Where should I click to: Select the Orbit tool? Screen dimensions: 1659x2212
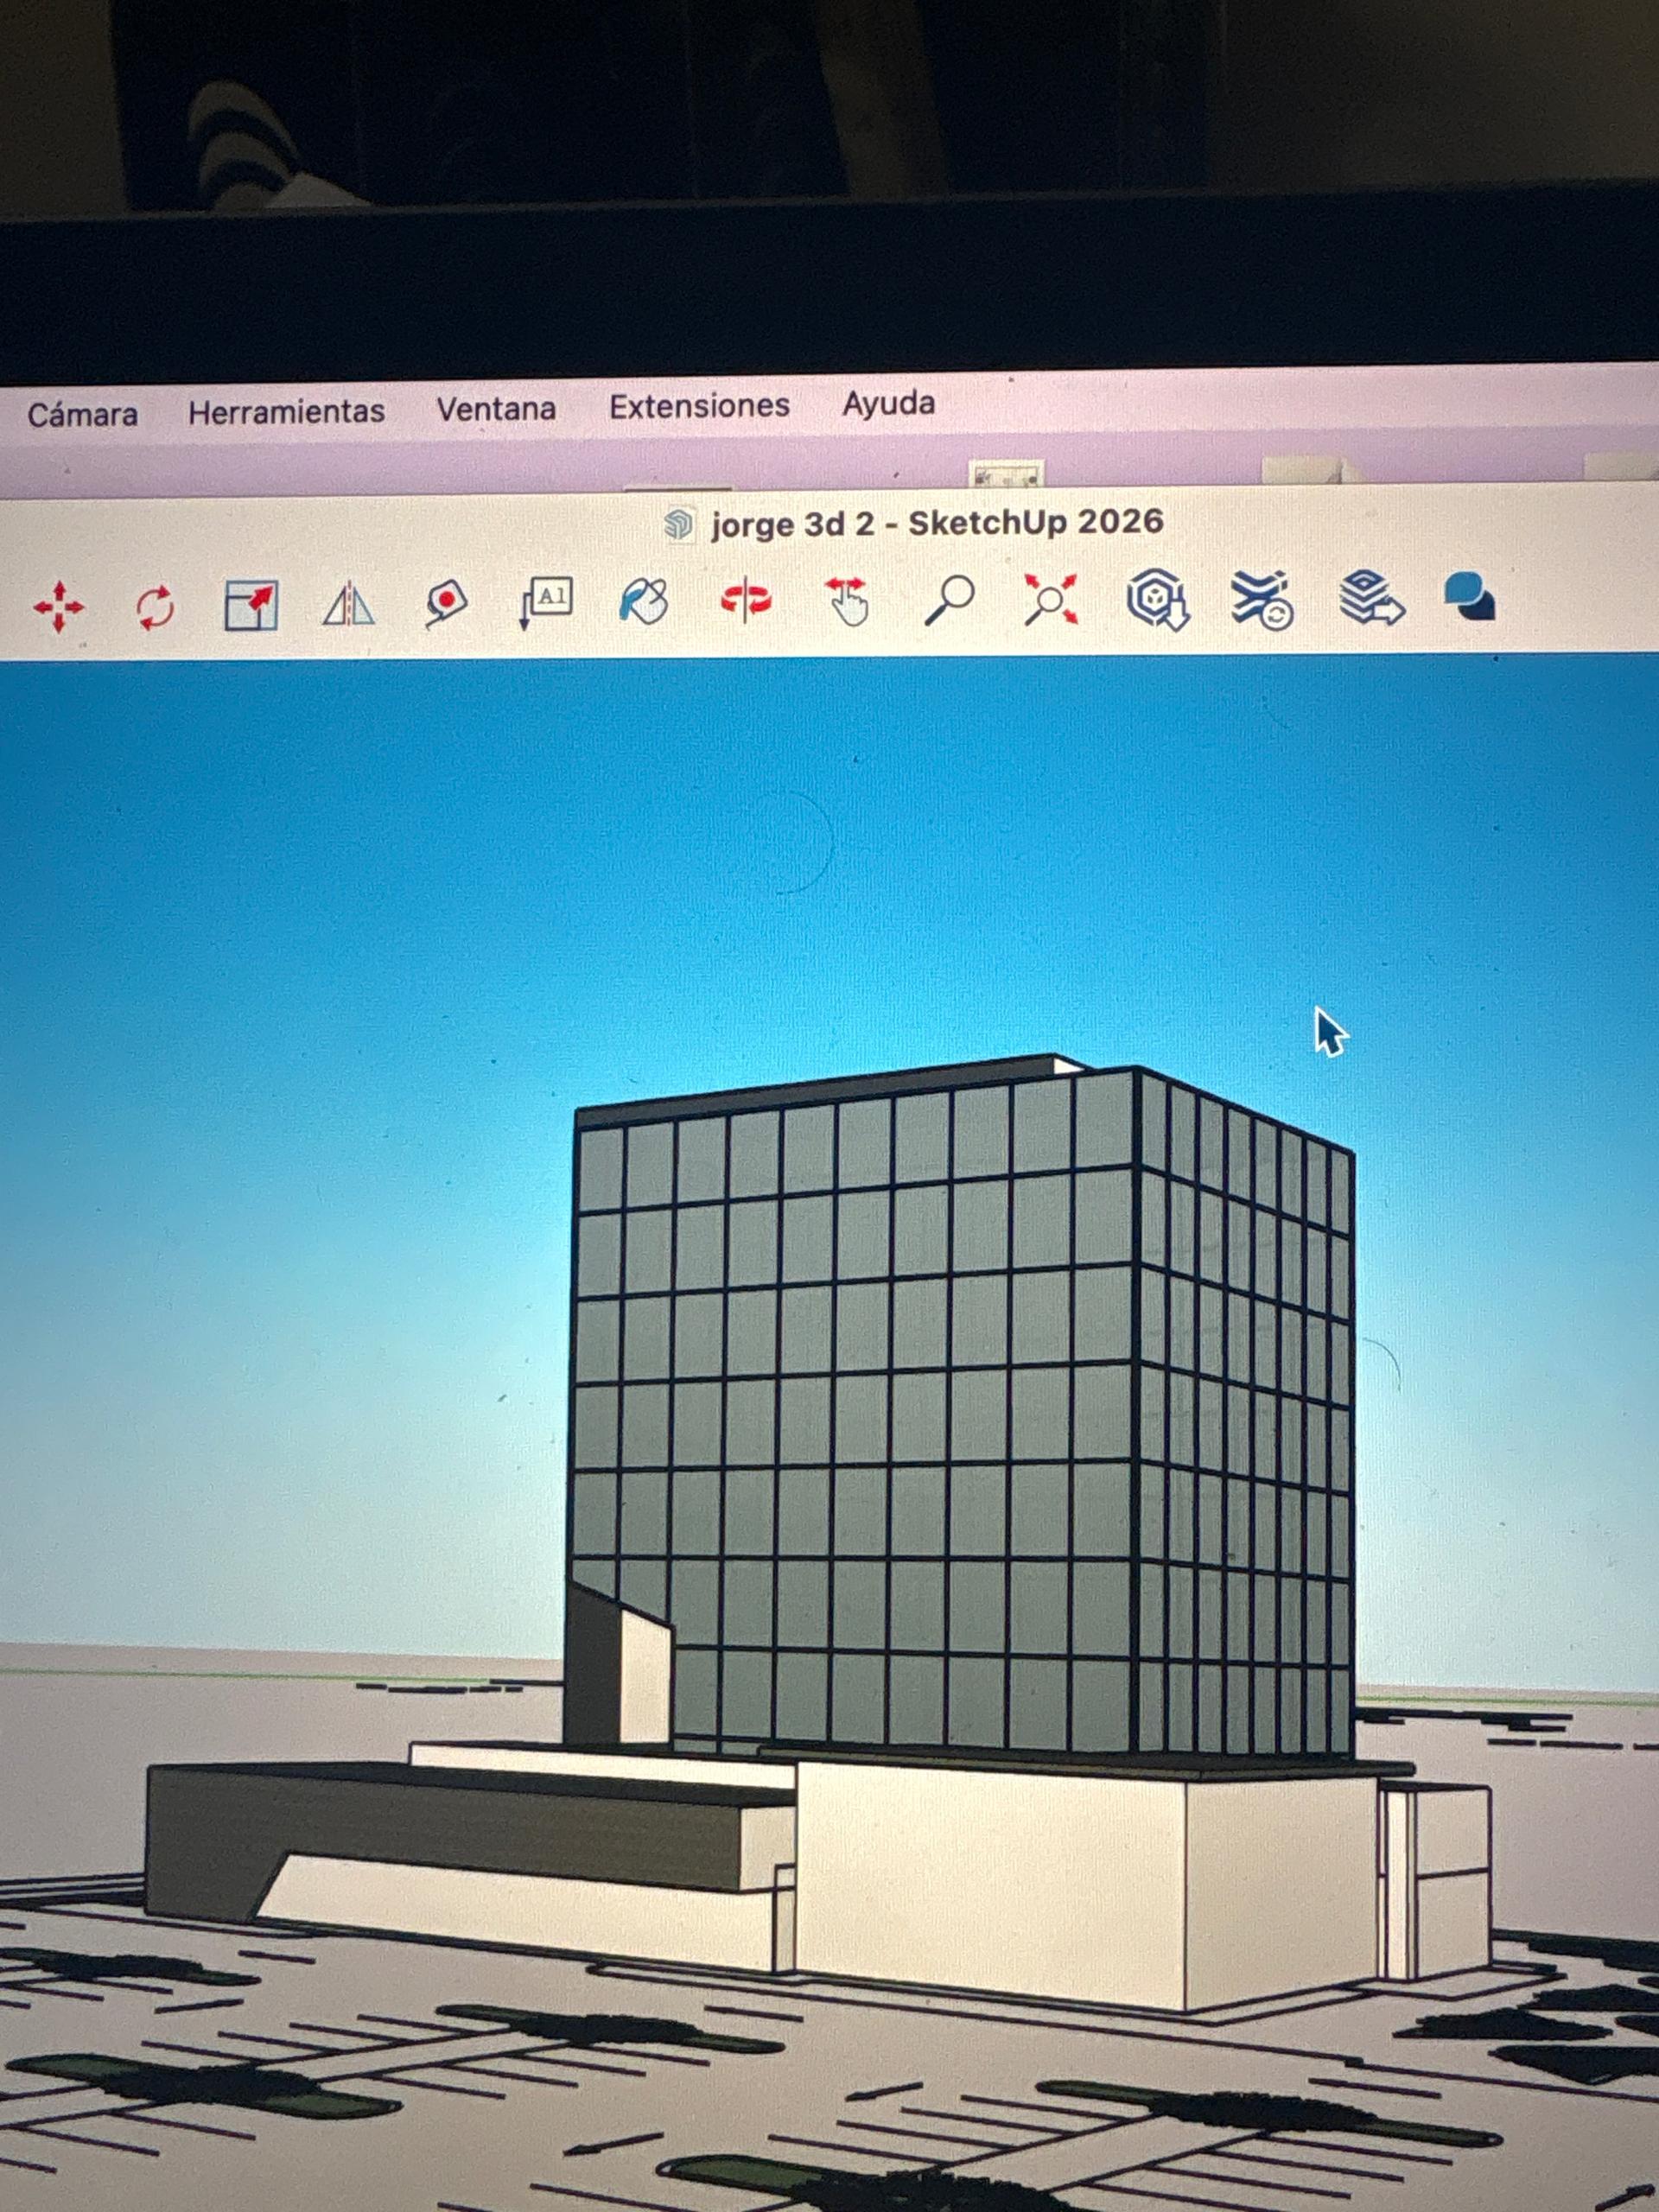(746, 600)
